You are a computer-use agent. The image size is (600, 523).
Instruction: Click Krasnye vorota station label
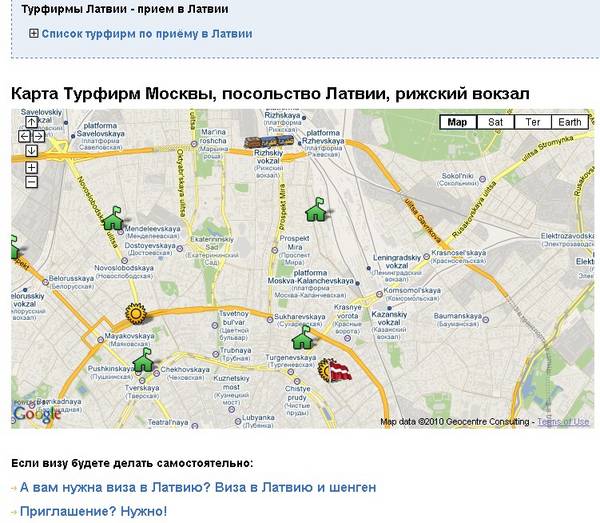pyautogui.click(x=347, y=319)
